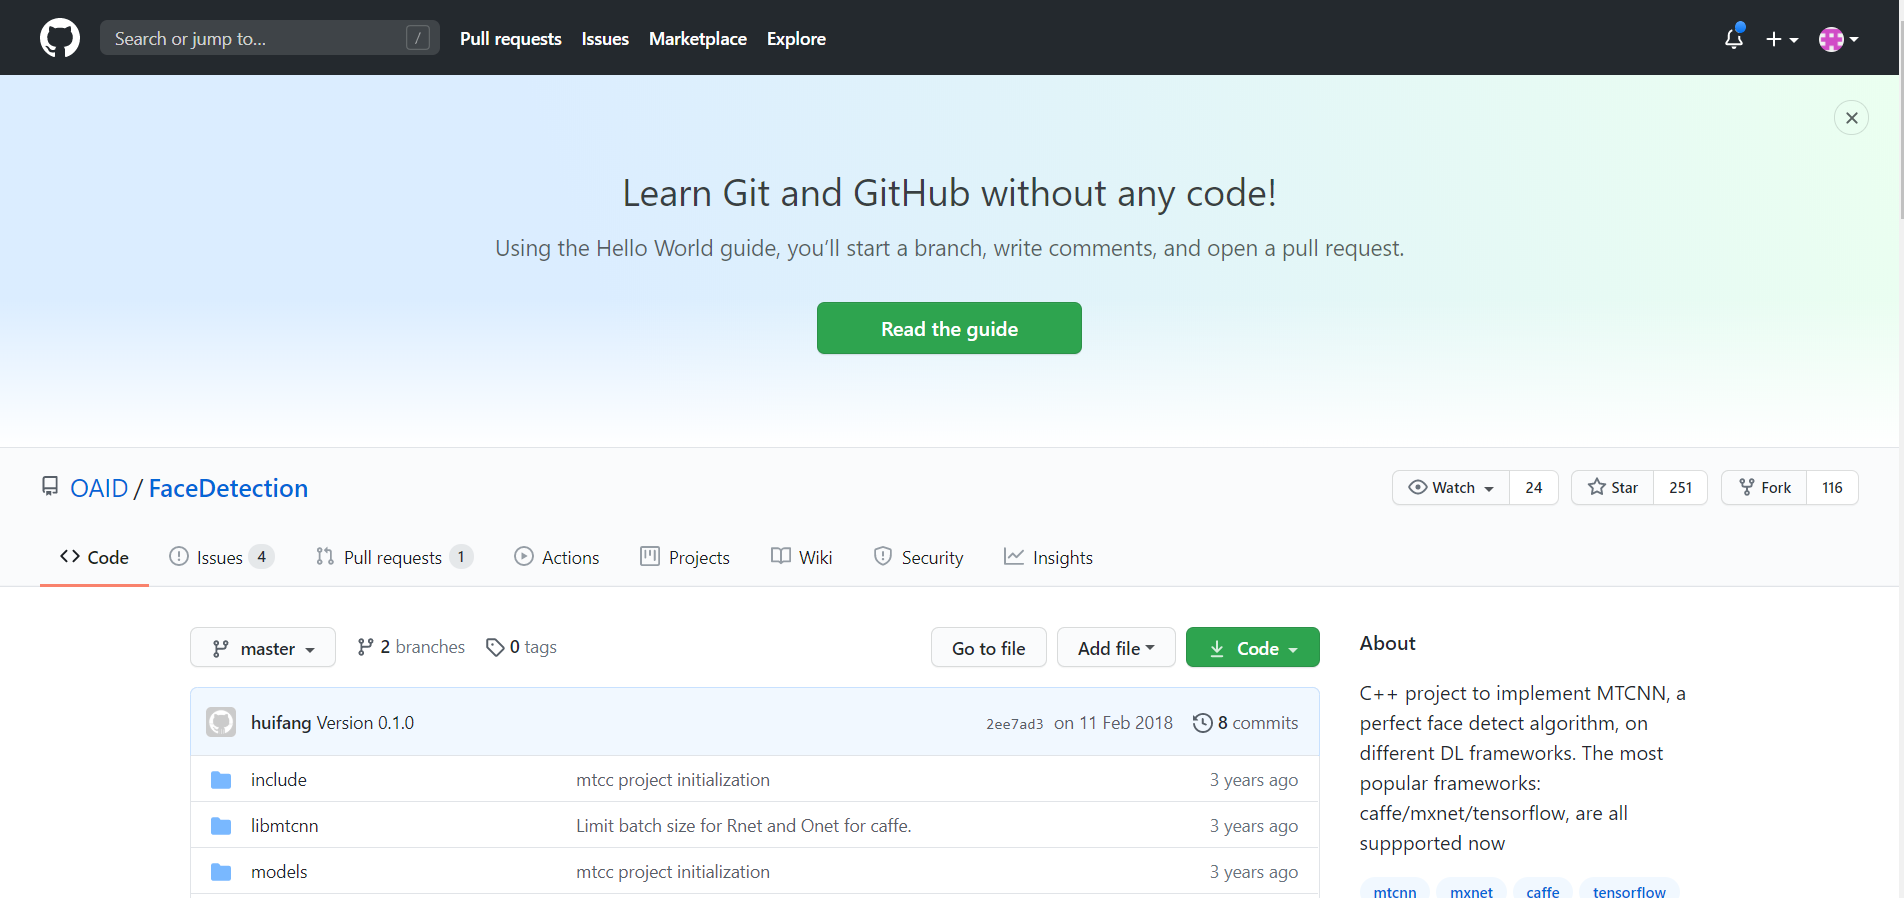This screenshot has height=898, width=1904.
Task: Click huifang's avatar image
Action: click(x=221, y=722)
